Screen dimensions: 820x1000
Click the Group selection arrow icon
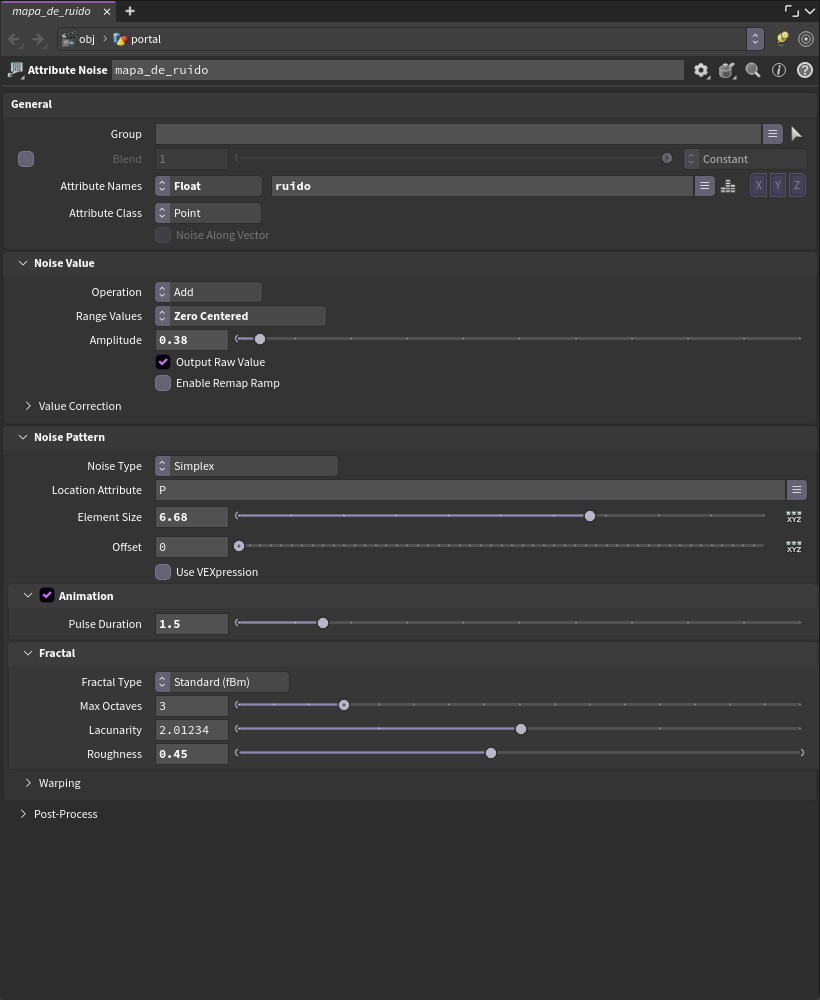tap(796, 134)
